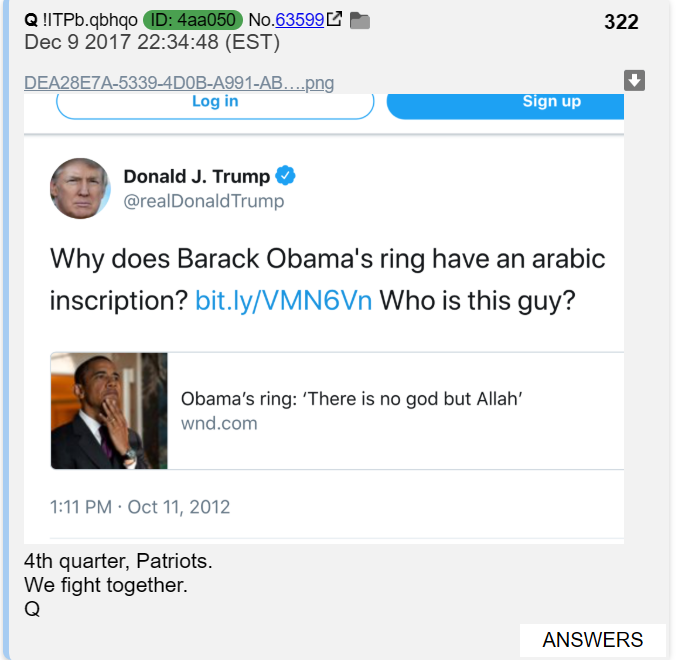Click the Obama photo thumbnail in link card

(x=109, y=411)
